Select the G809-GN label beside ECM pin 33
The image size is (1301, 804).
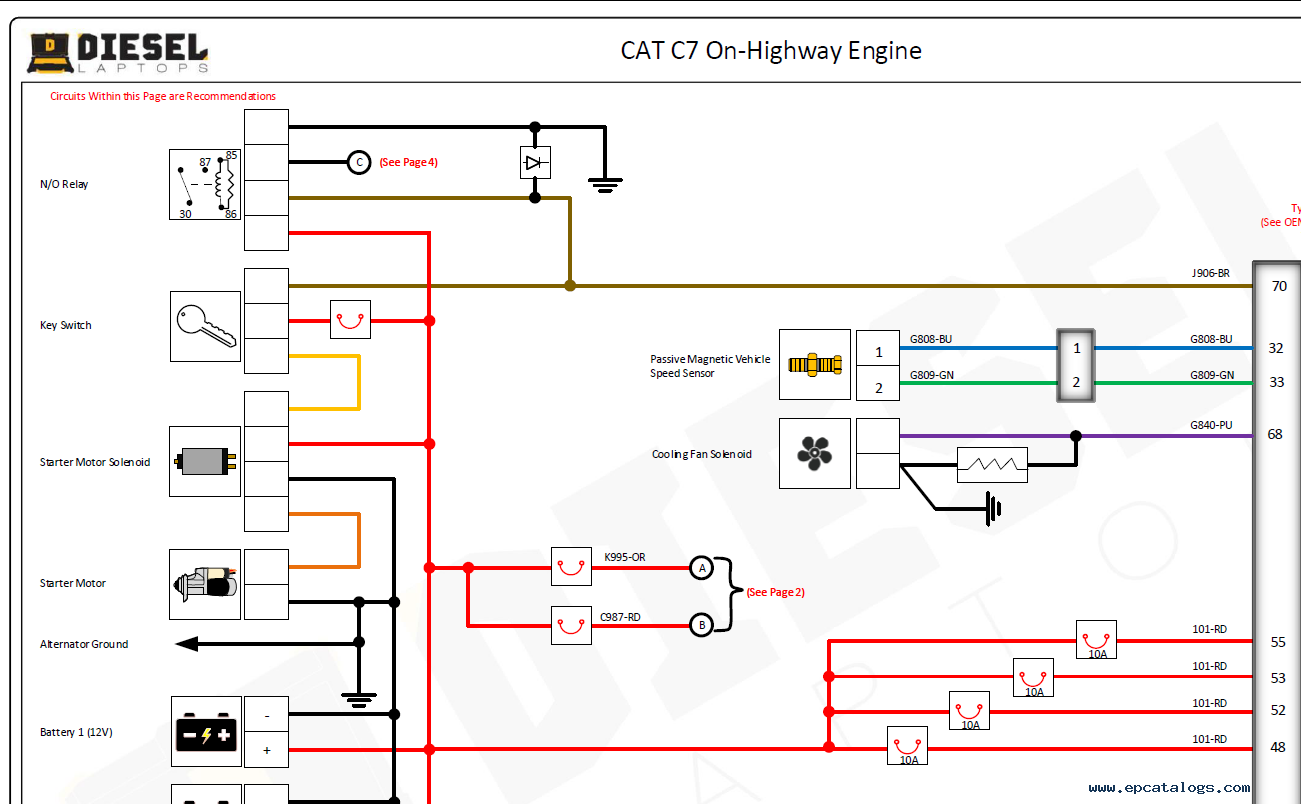pos(1212,376)
